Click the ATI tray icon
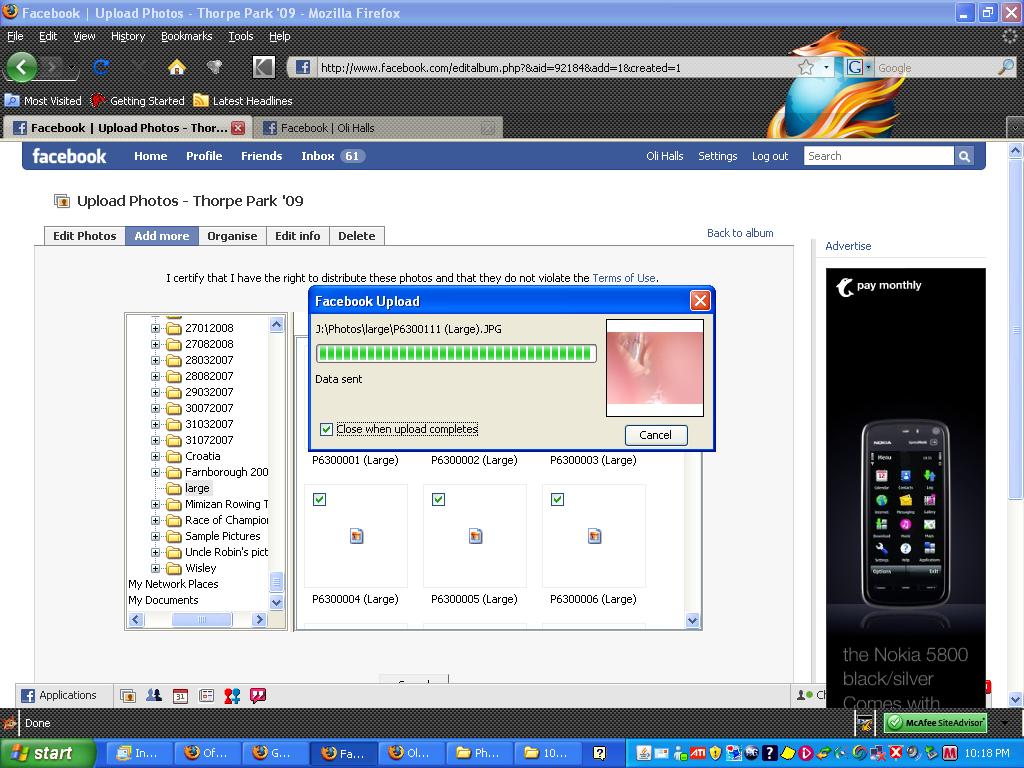The height and width of the screenshot is (768, 1024). [698, 753]
